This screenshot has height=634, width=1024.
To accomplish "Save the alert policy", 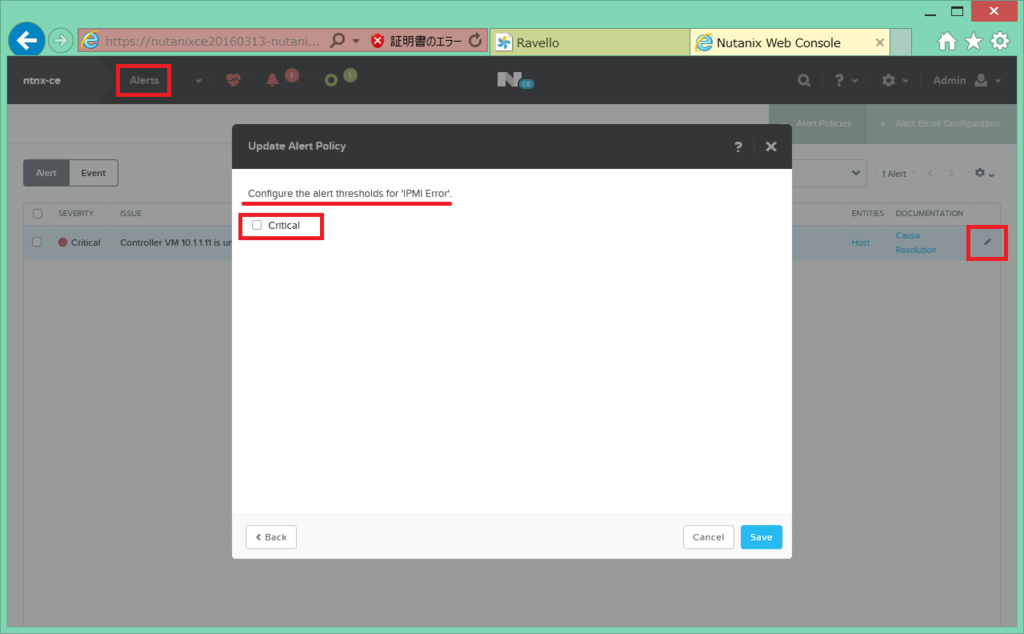I will (x=761, y=537).
